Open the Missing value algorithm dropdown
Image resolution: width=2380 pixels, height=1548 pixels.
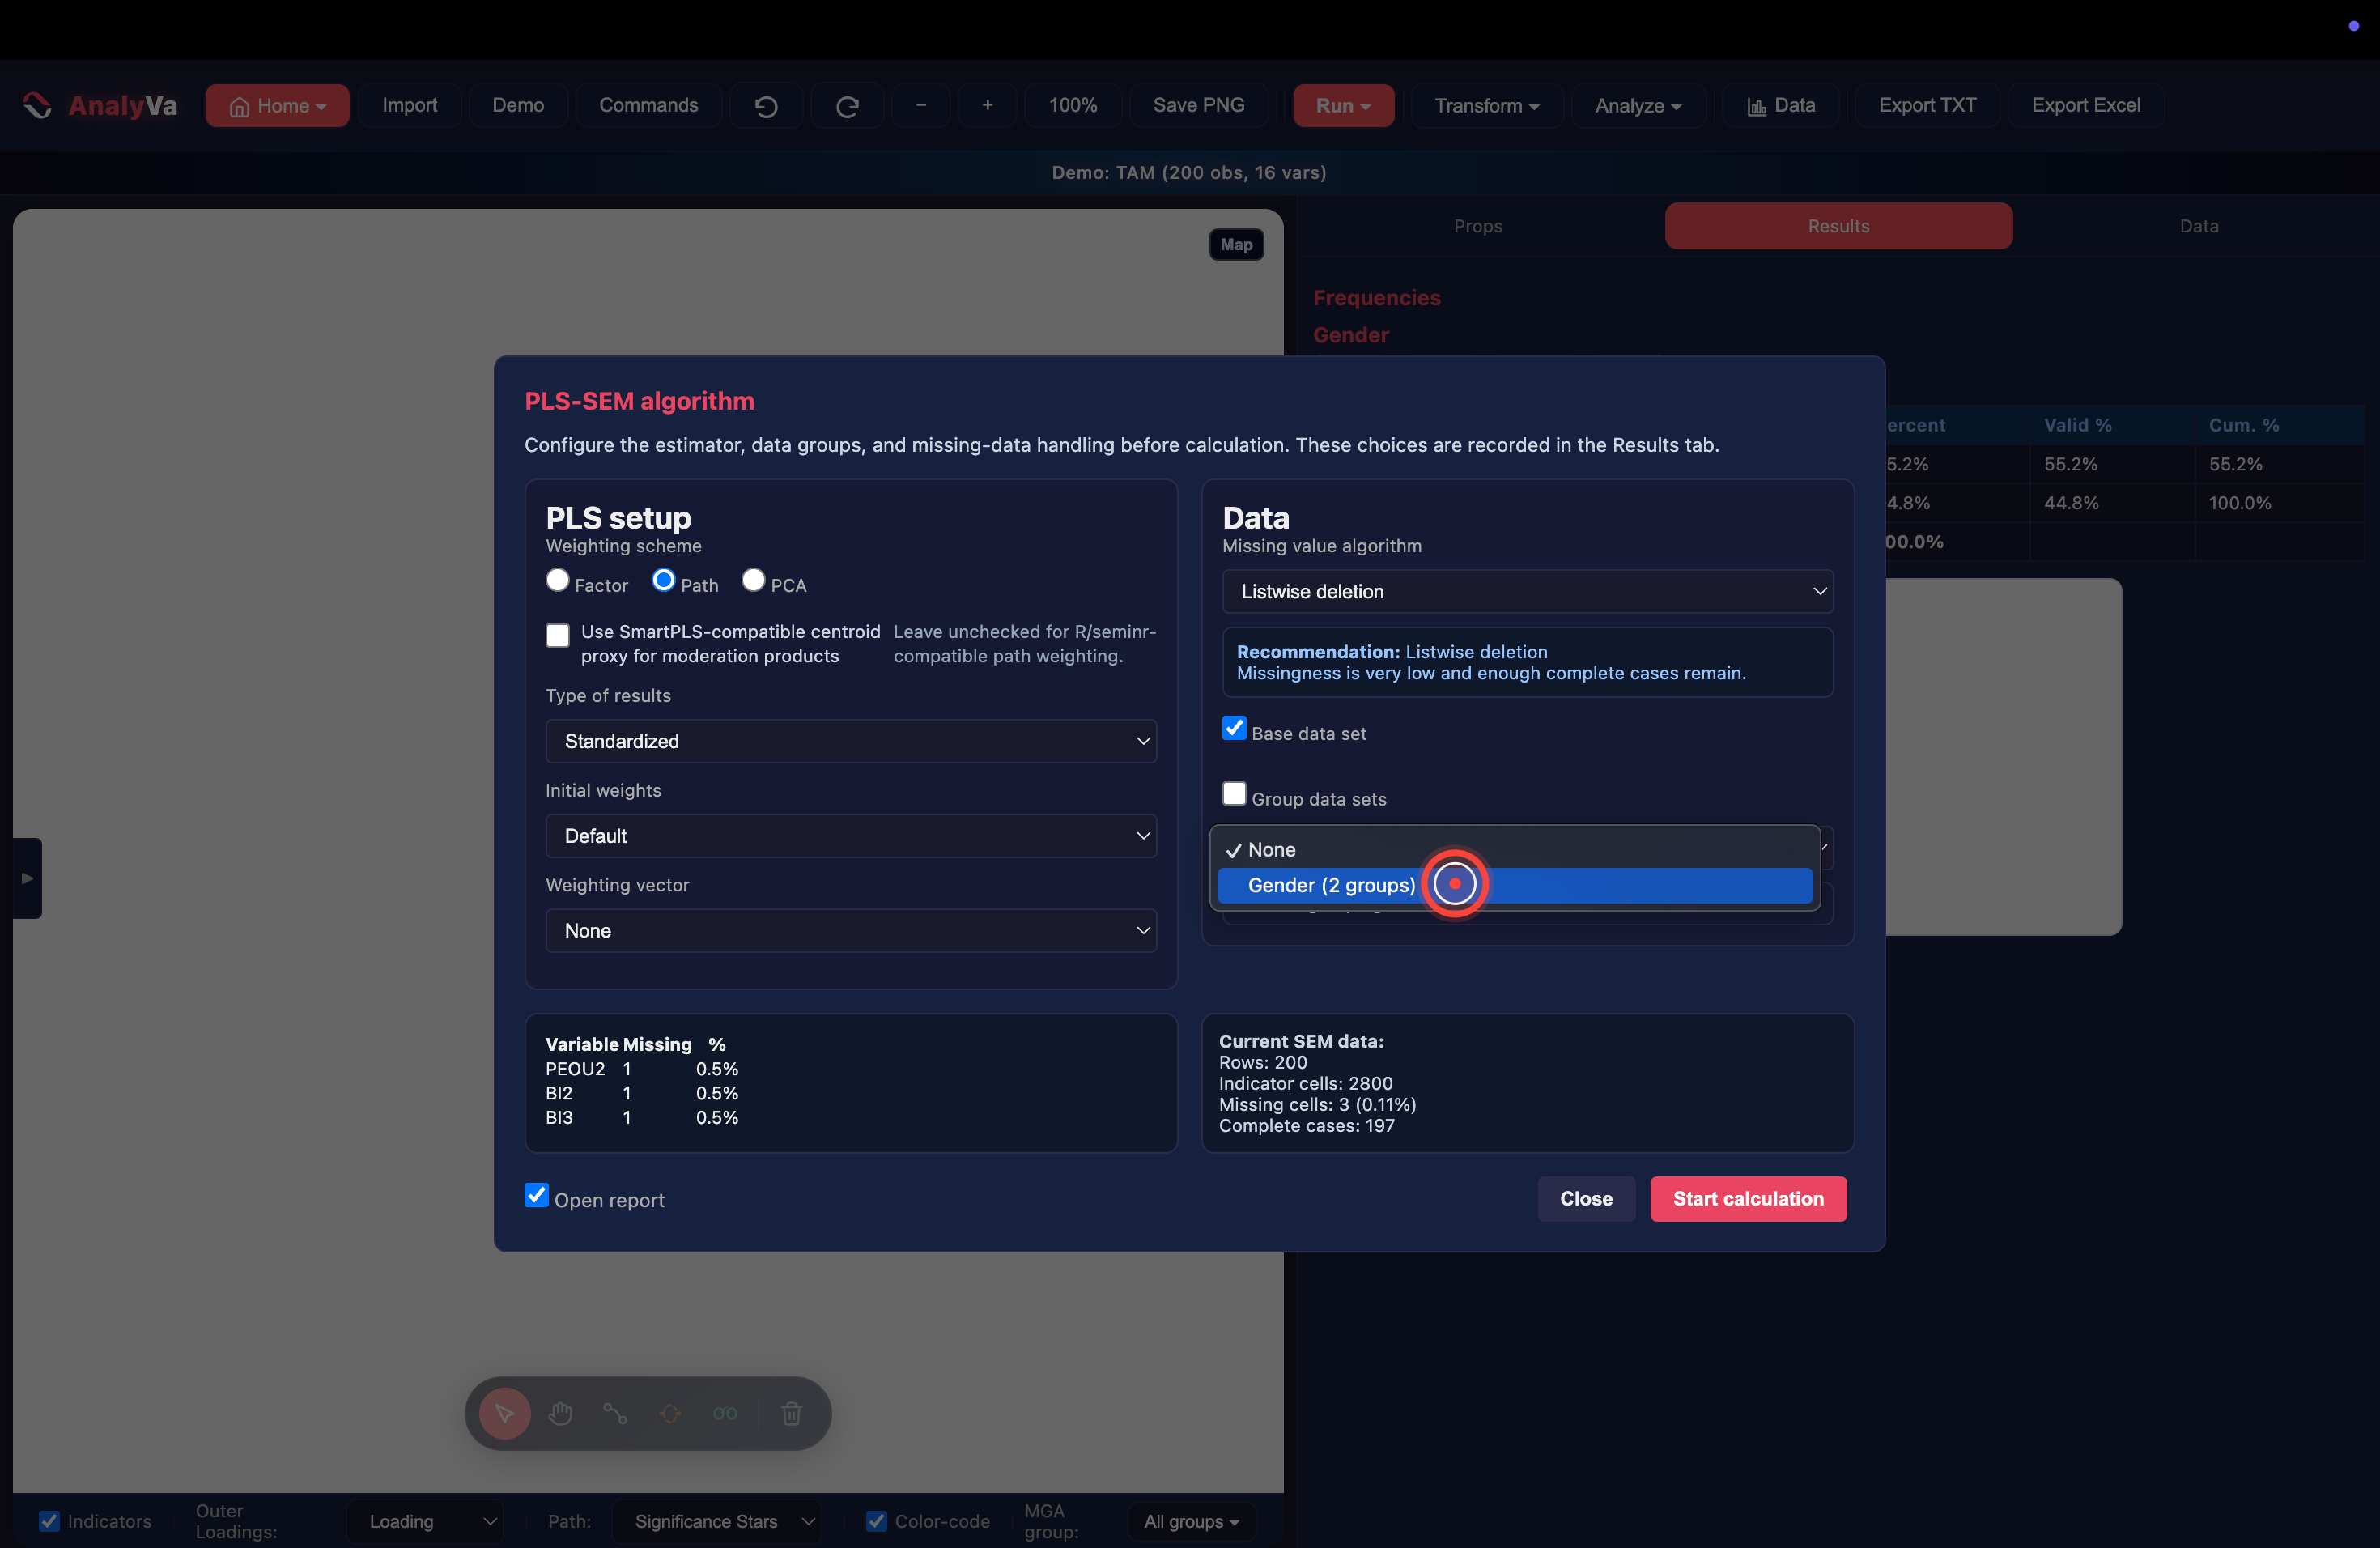point(1527,591)
